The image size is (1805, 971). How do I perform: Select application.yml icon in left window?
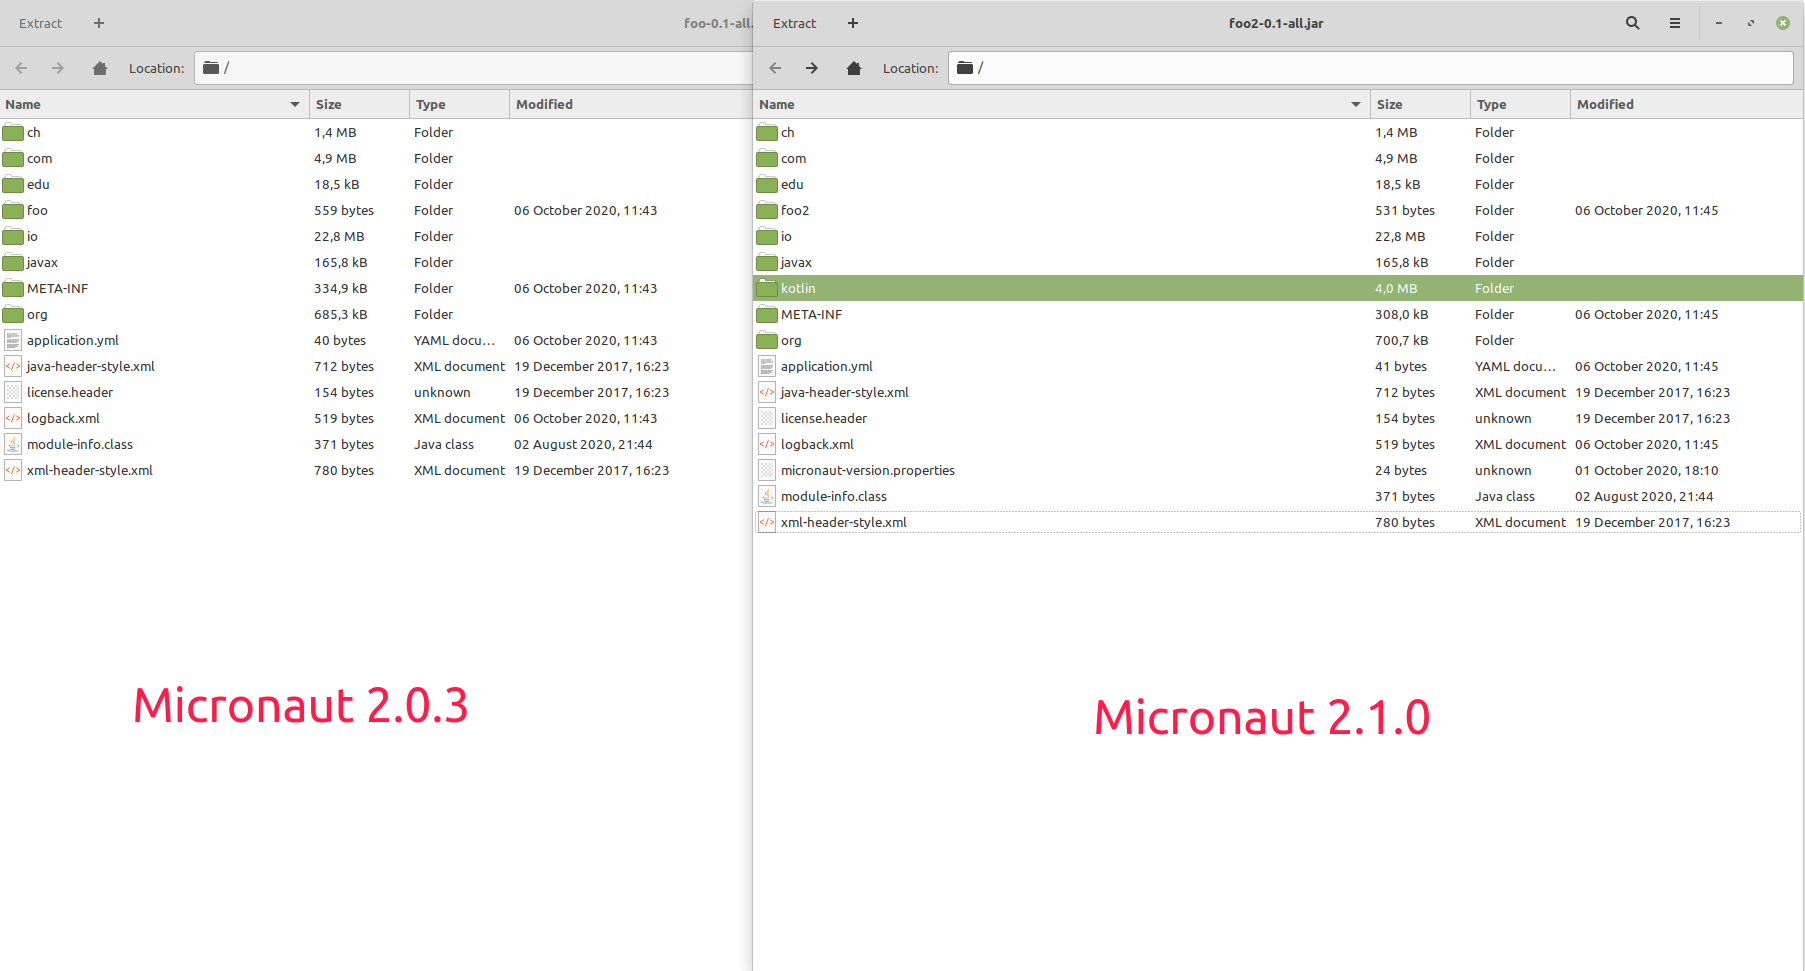13,340
